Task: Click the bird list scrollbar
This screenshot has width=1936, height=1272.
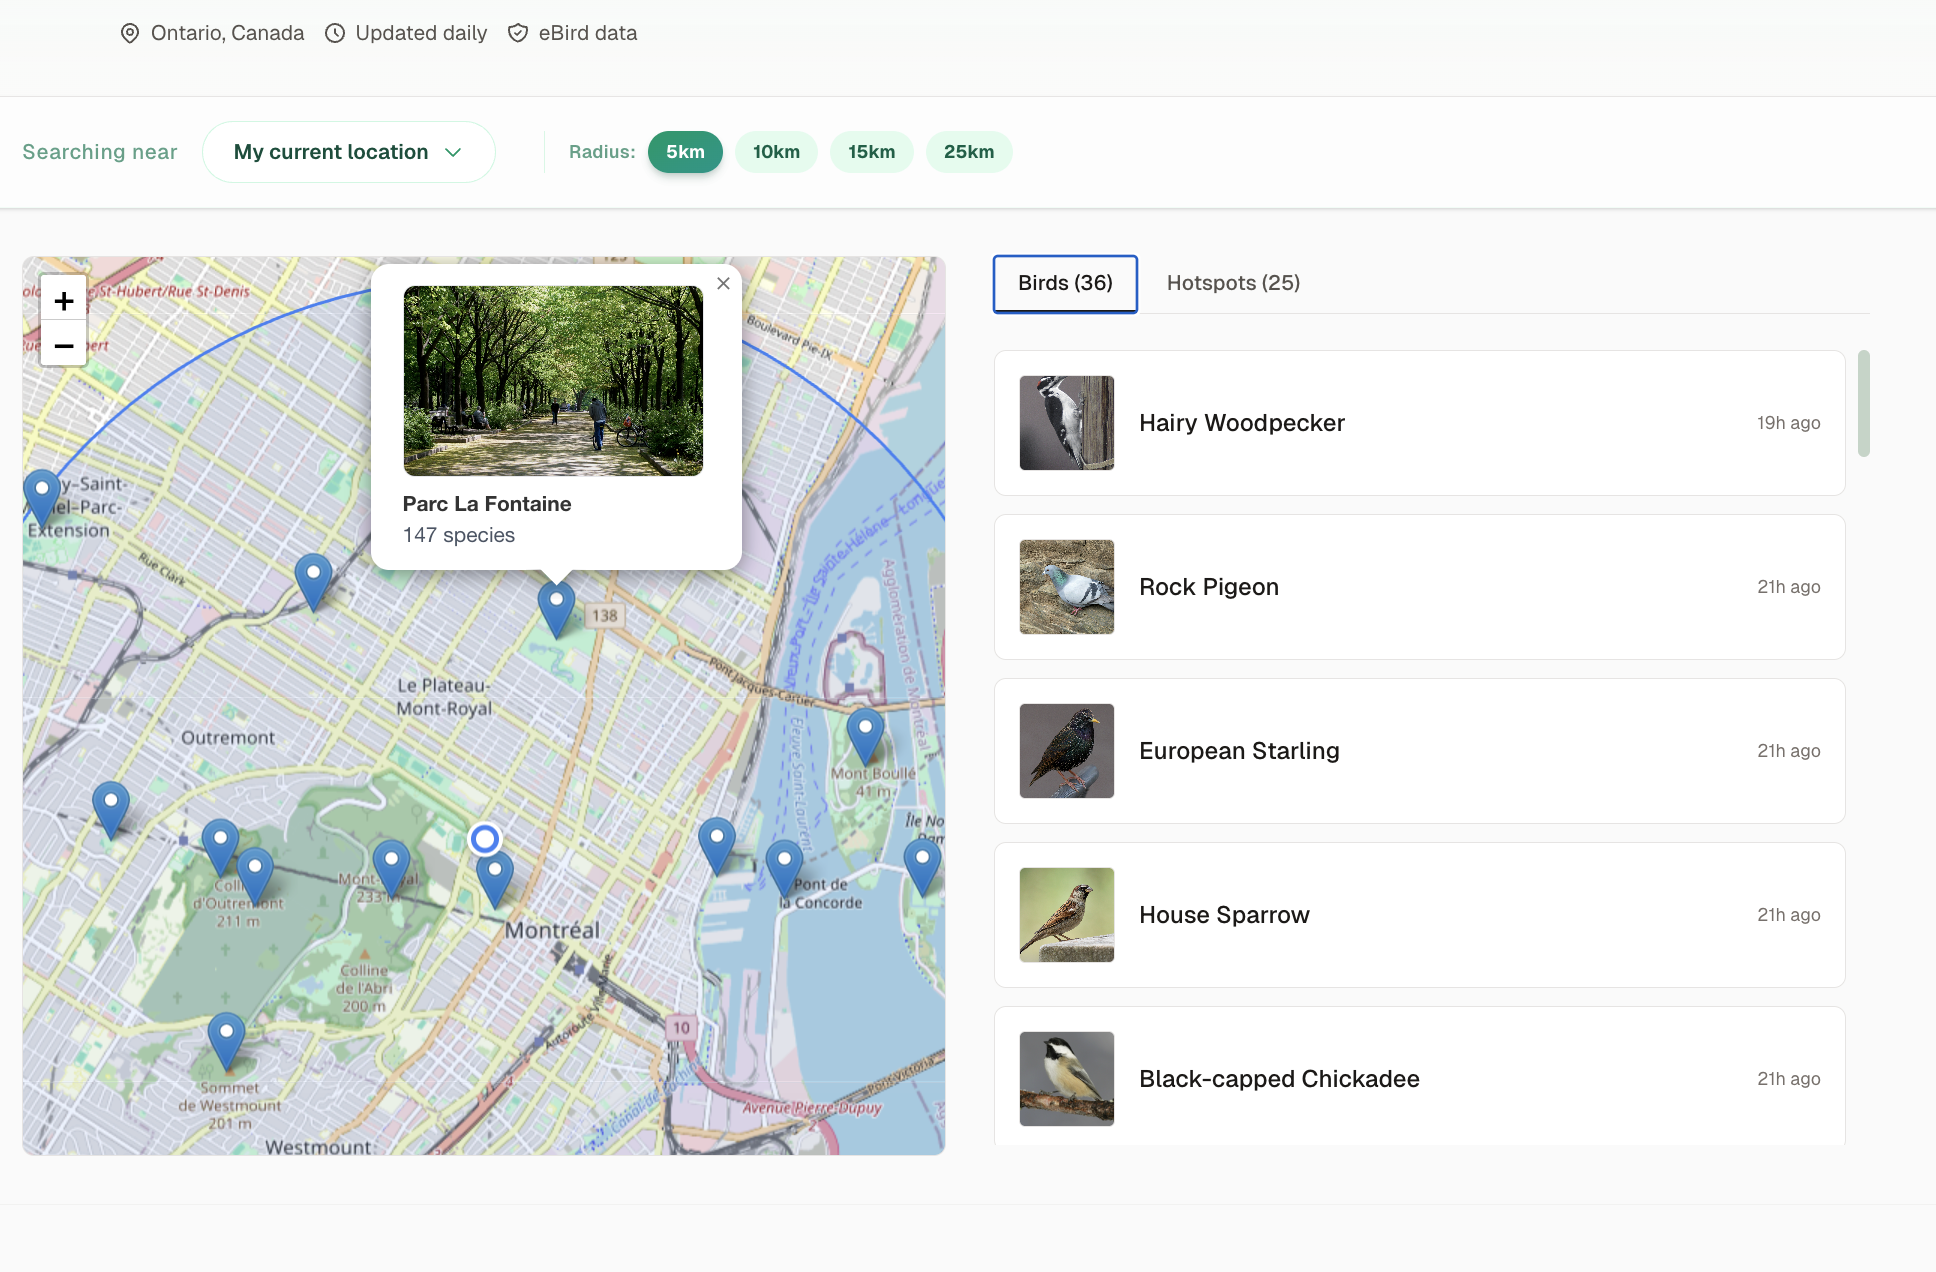Action: (x=1863, y=403)
